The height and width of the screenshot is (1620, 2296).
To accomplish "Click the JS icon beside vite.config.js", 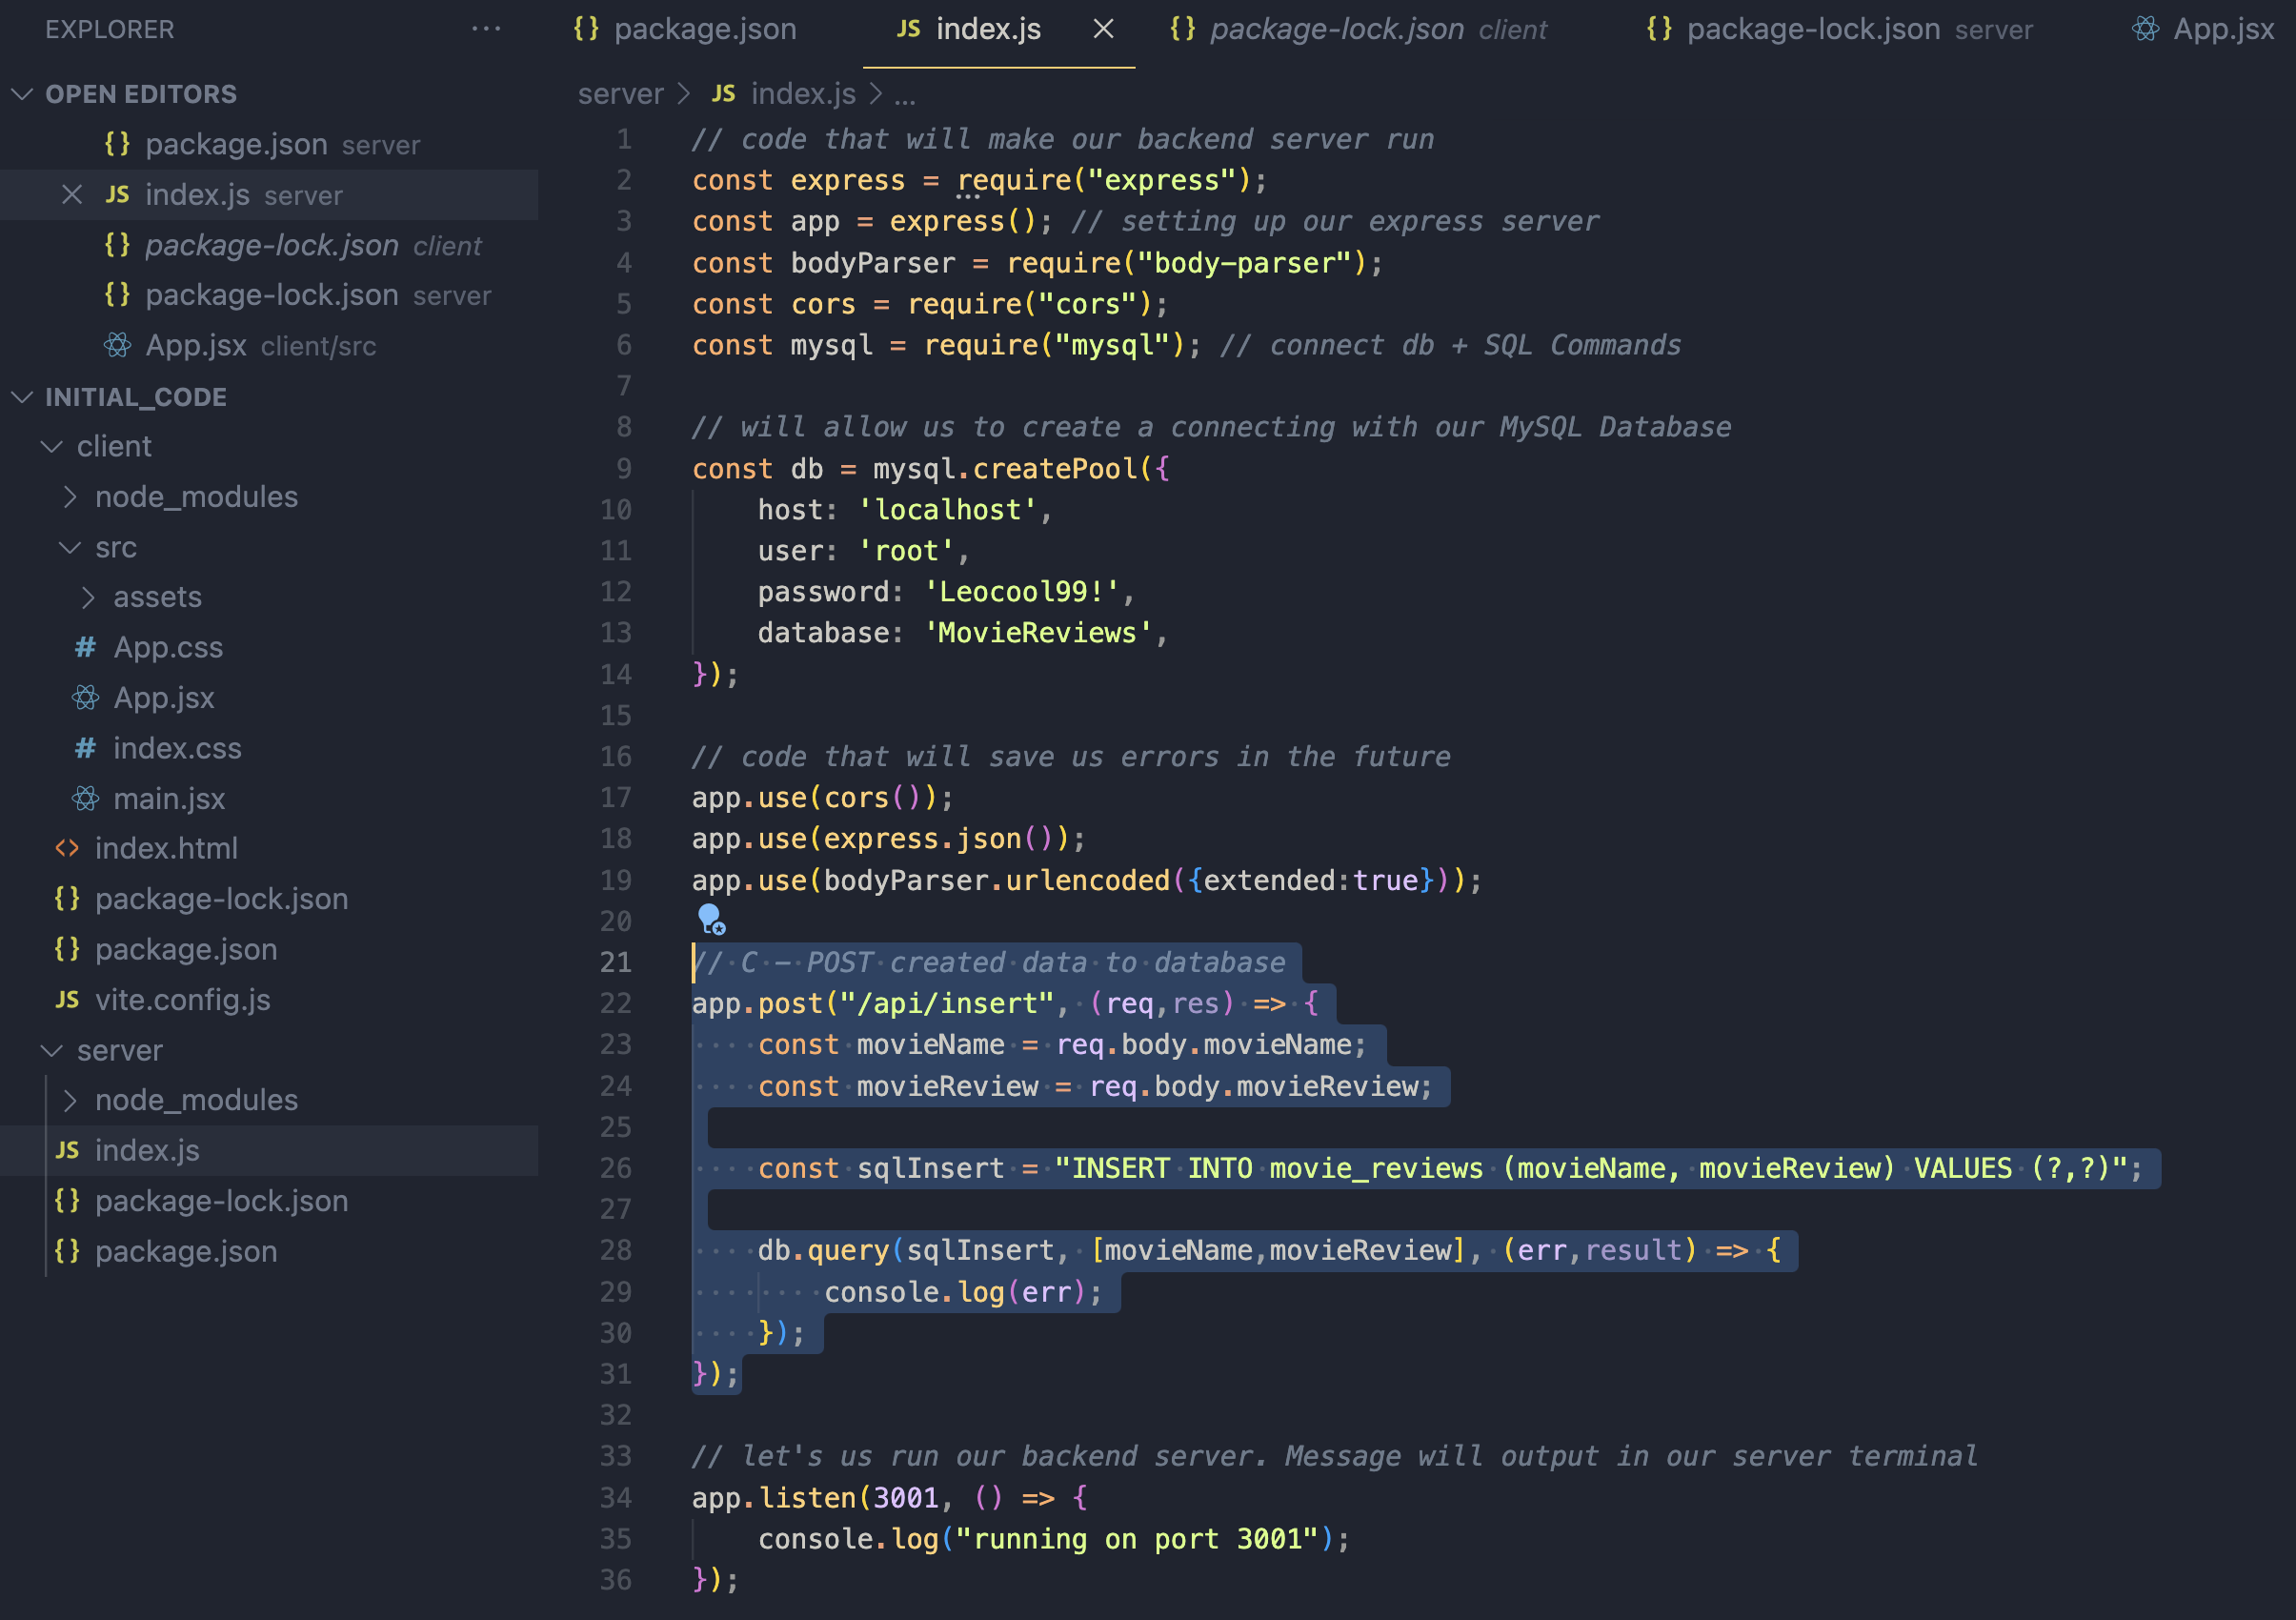I will tap(67, 1000).
